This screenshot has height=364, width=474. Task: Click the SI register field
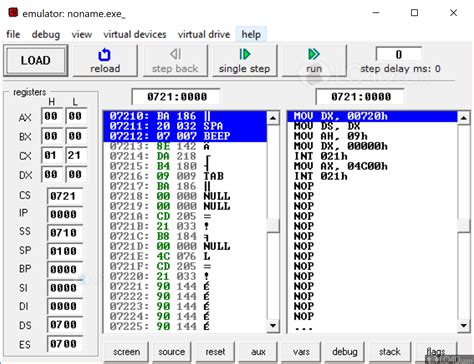(65, 287)
